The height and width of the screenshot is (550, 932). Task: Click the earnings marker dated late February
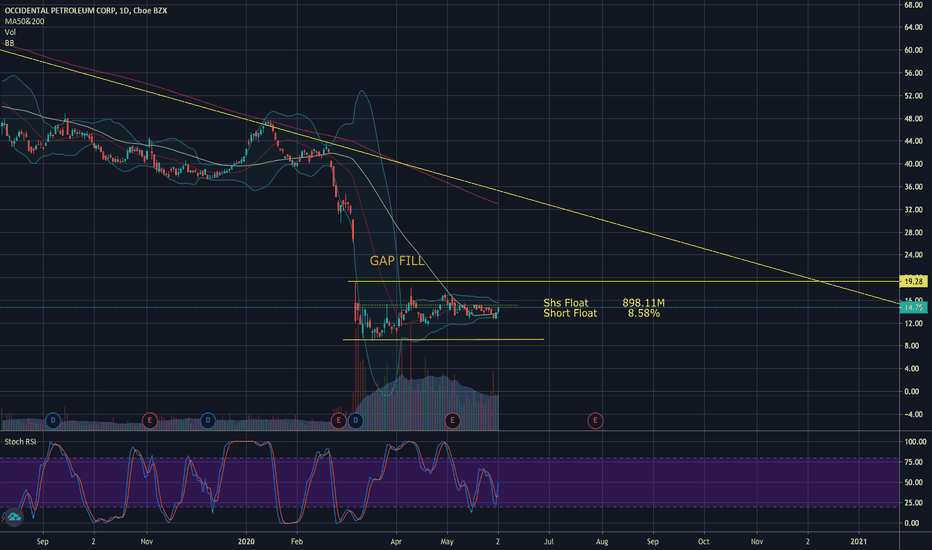point(338,420)
